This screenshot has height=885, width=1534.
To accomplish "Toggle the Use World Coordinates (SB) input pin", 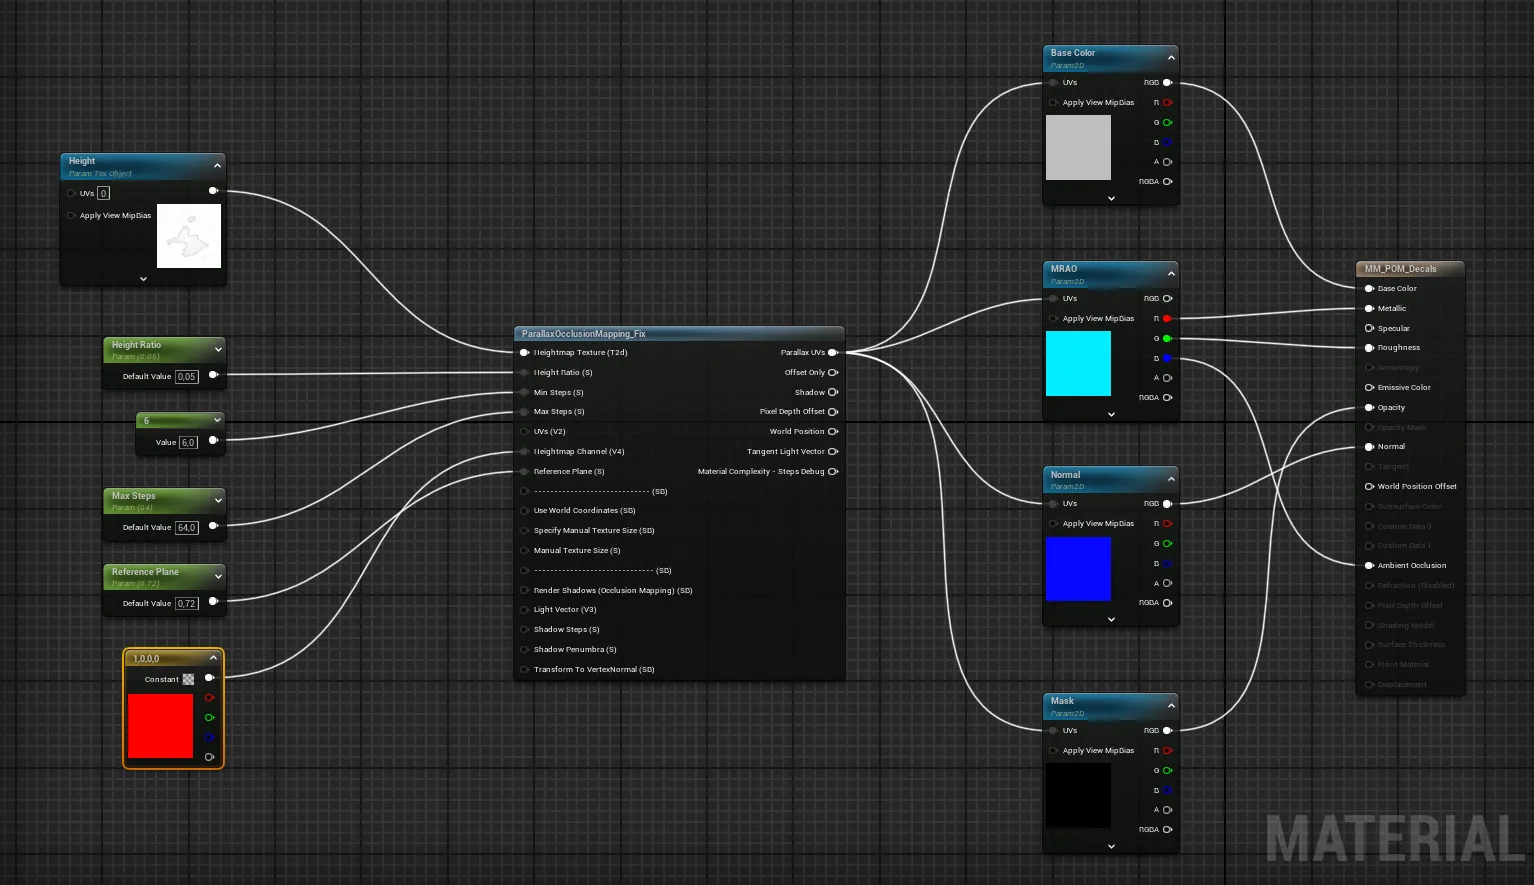I will pyautogui.click(x=524, y=510).
